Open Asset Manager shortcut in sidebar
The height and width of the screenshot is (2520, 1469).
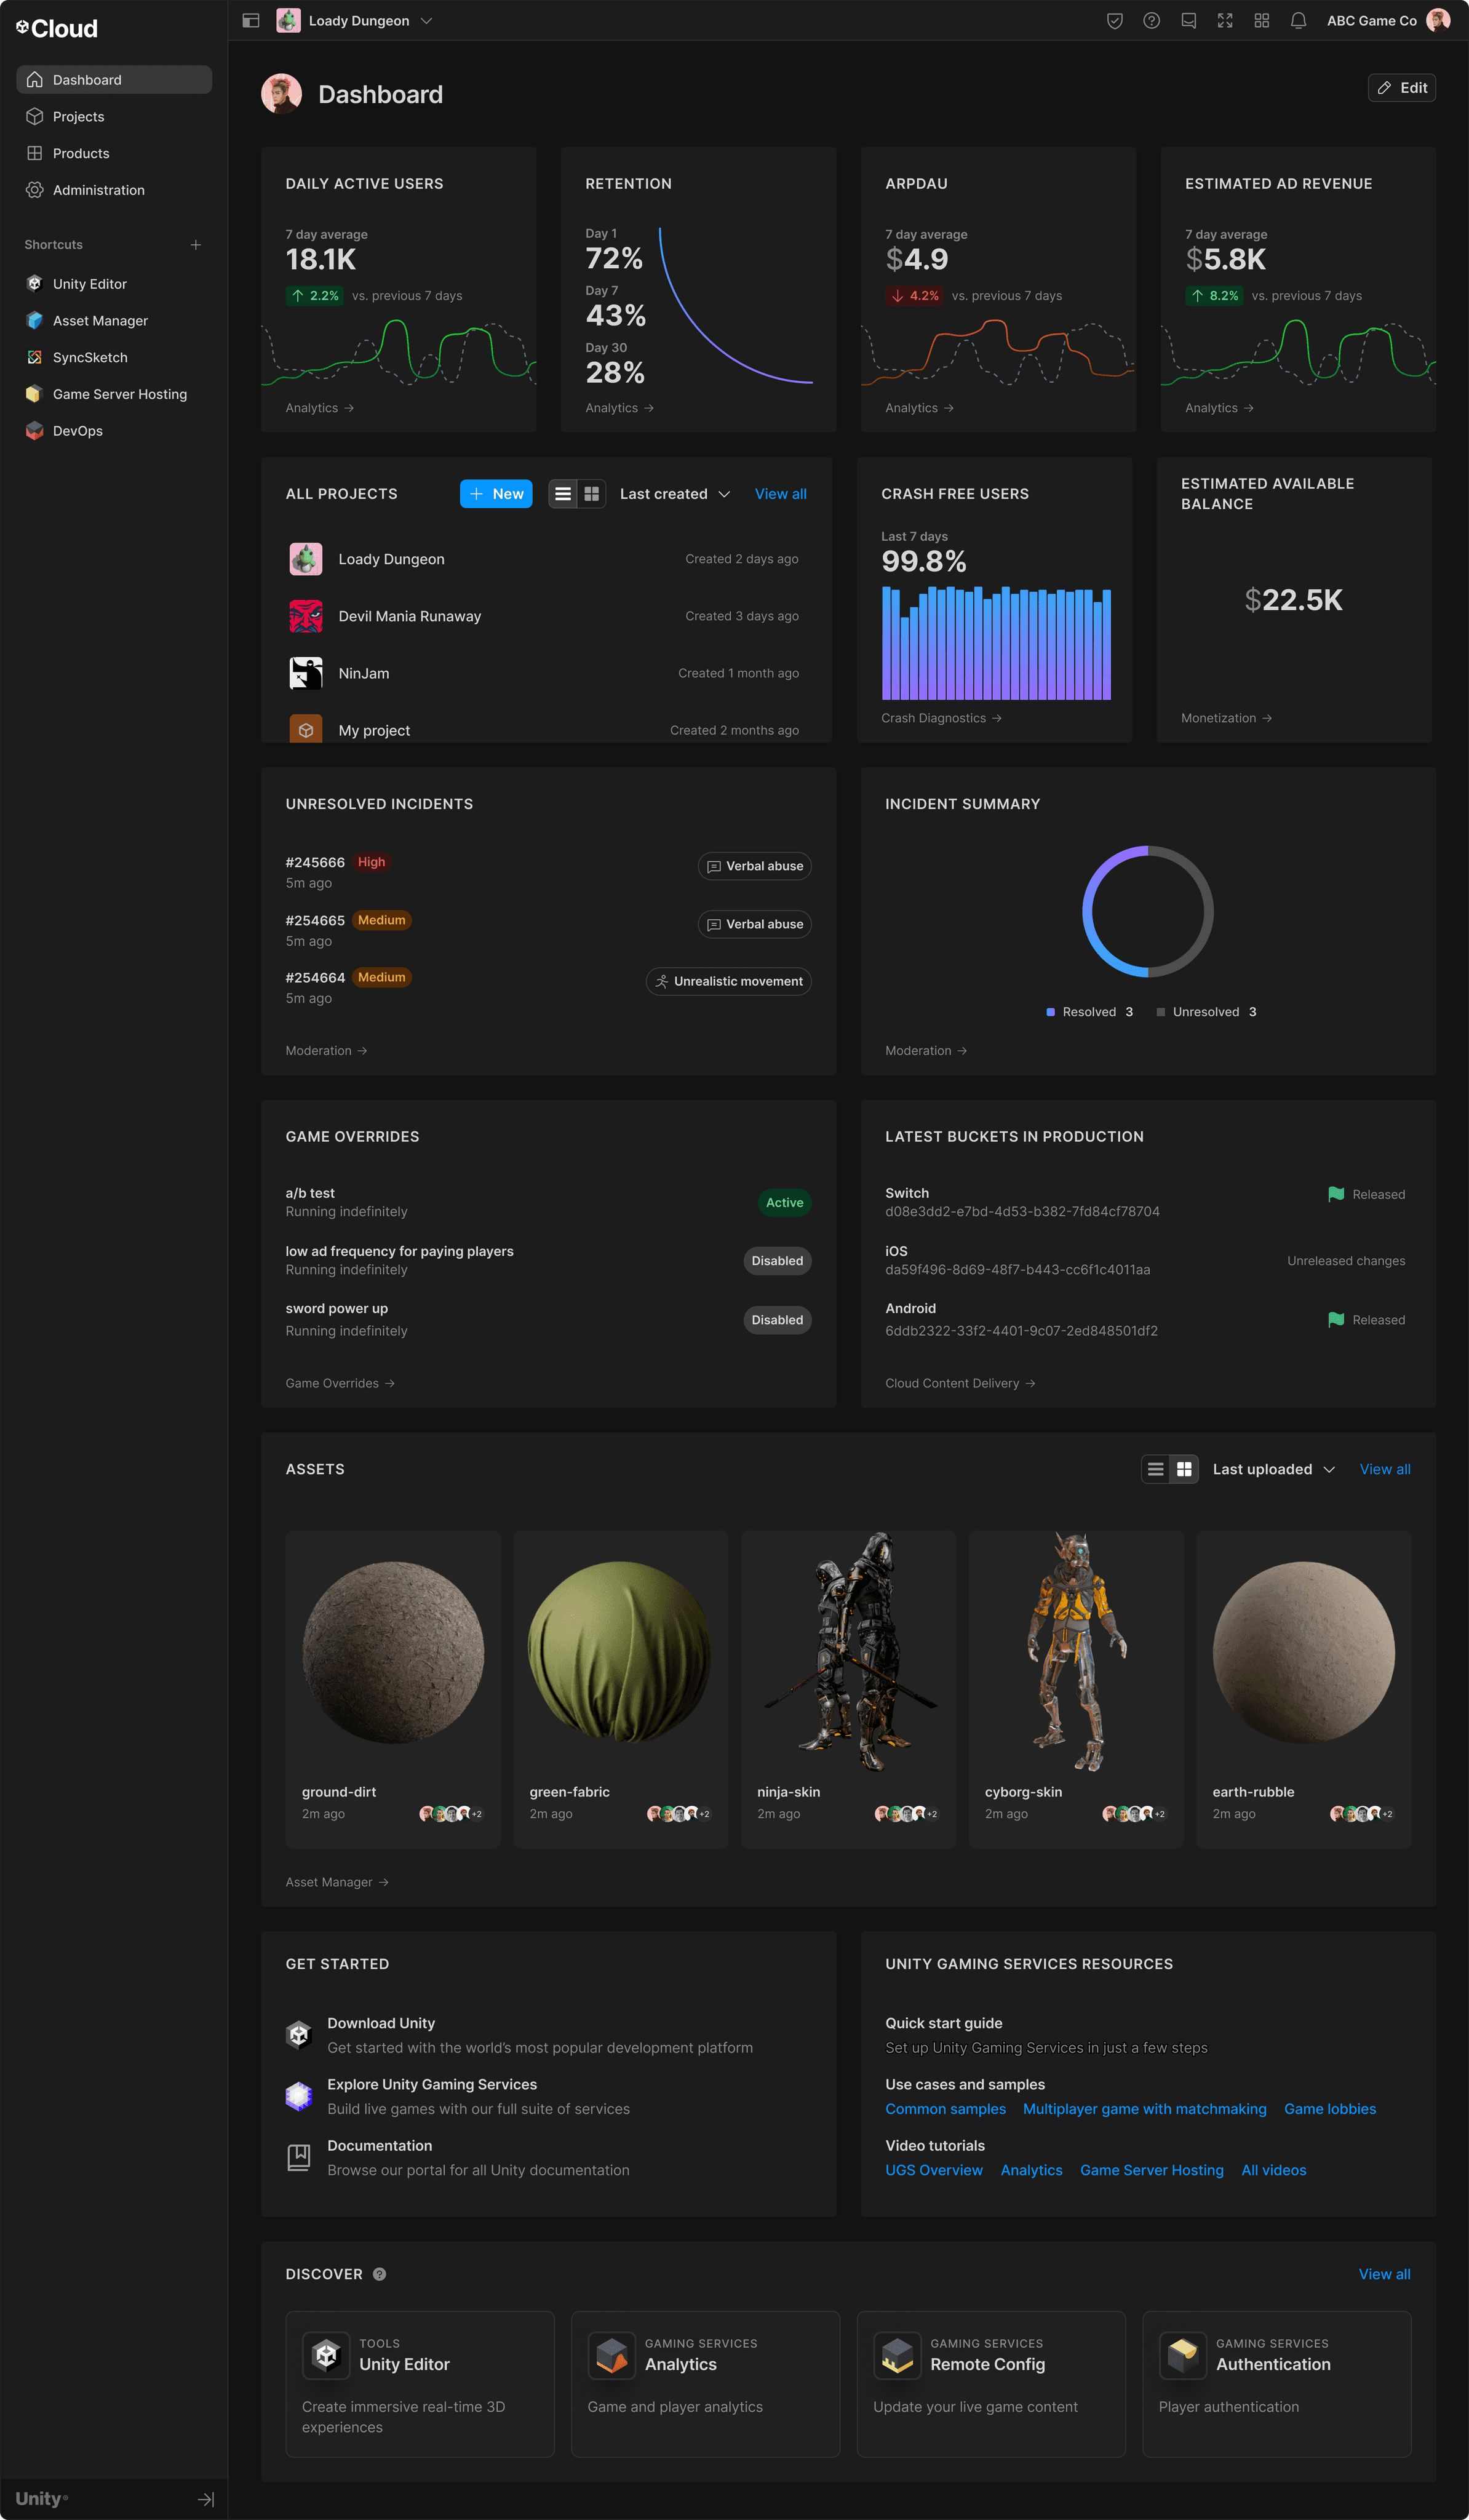tap(114, 321)
